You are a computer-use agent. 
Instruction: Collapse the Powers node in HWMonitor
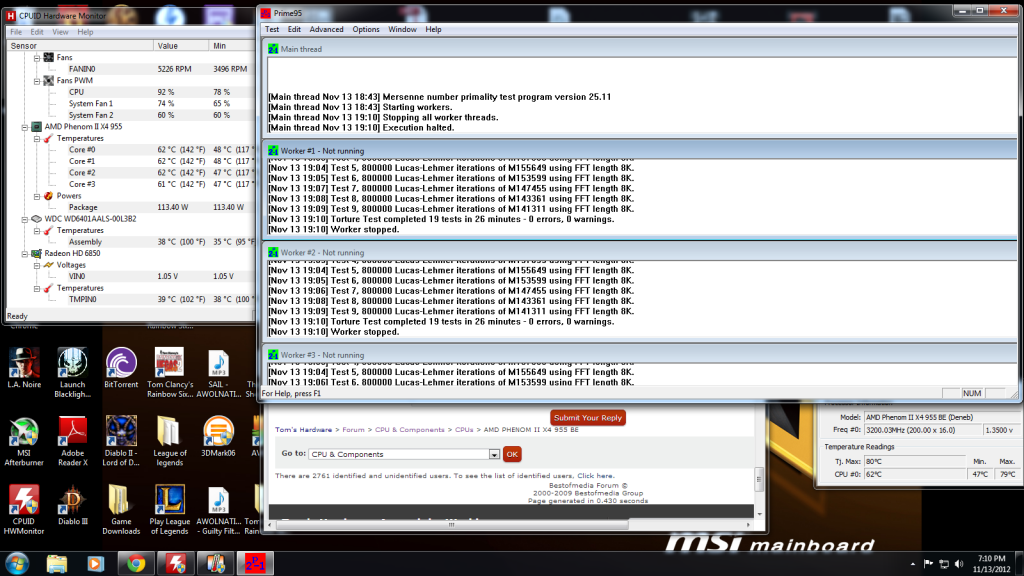click(x=37, y=196)
